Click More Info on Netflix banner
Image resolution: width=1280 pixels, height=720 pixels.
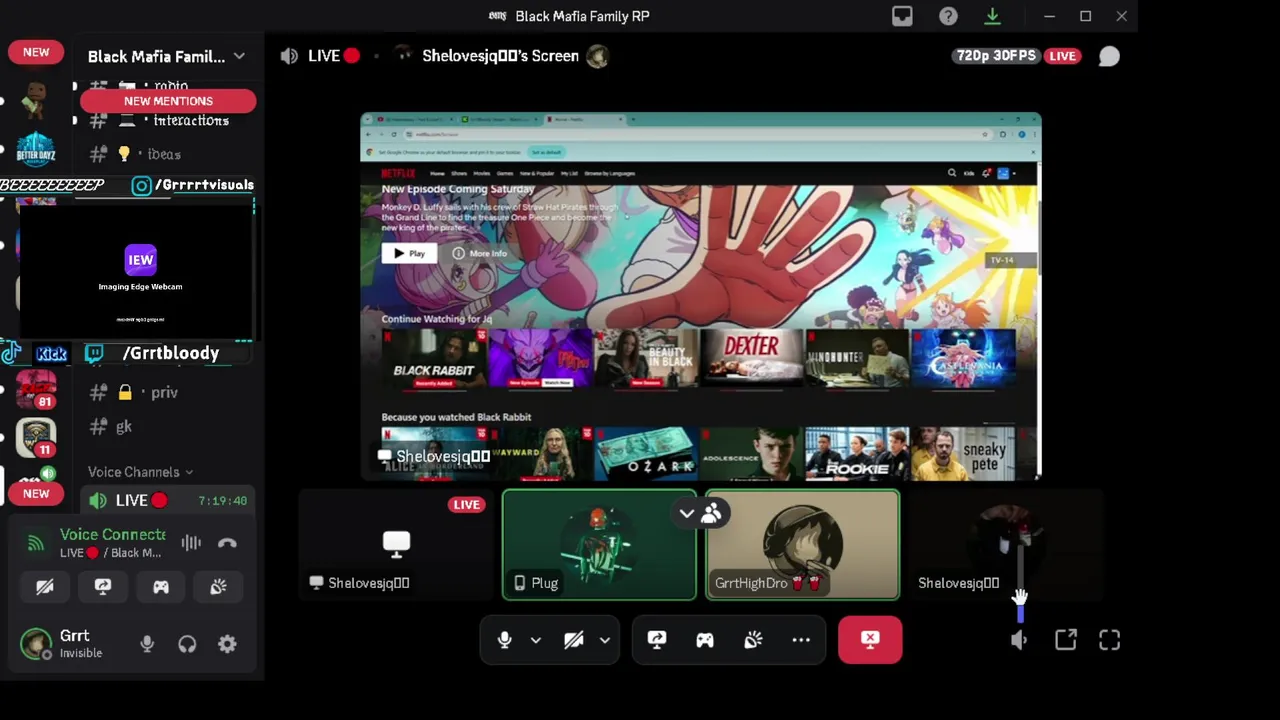[x=480, y=254]
